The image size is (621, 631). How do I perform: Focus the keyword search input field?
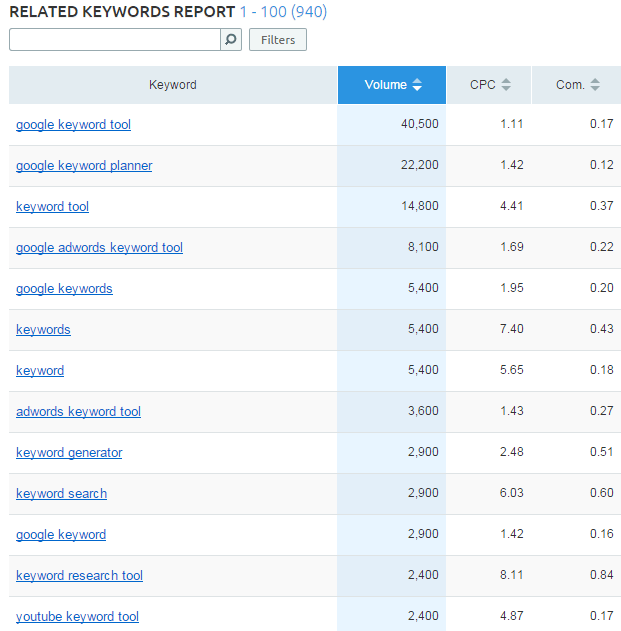115,39
